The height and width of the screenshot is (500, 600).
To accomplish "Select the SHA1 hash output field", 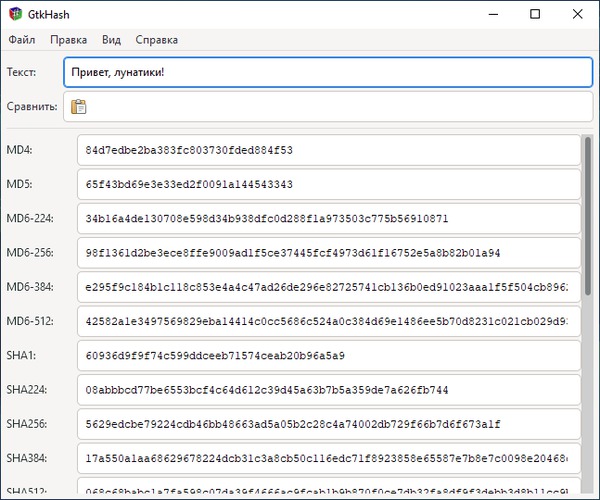I will (x=329, y=355).
